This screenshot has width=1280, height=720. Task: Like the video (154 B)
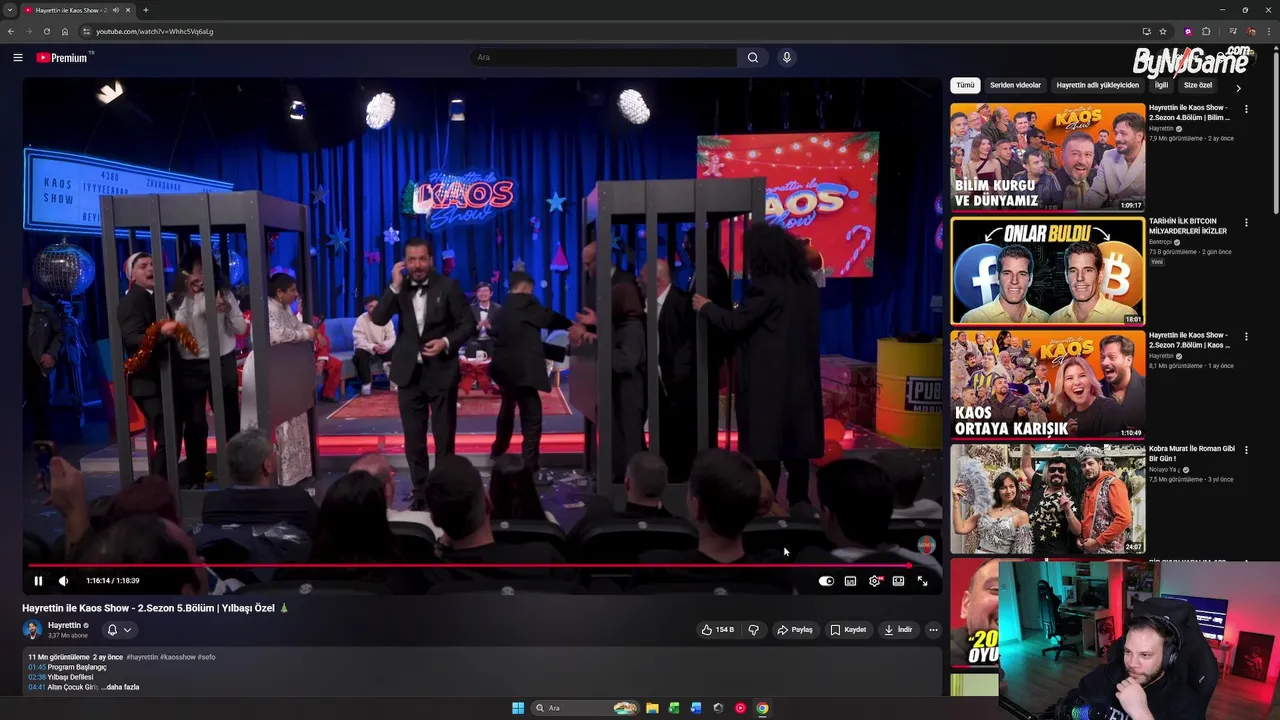(x=717, y=630)
